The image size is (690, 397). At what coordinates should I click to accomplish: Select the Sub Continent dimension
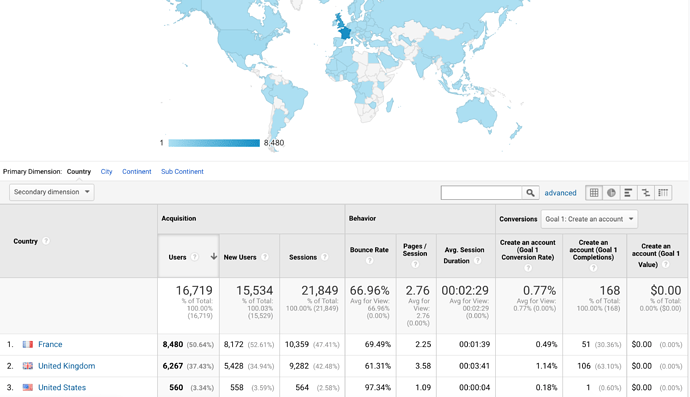click(182, 172)
